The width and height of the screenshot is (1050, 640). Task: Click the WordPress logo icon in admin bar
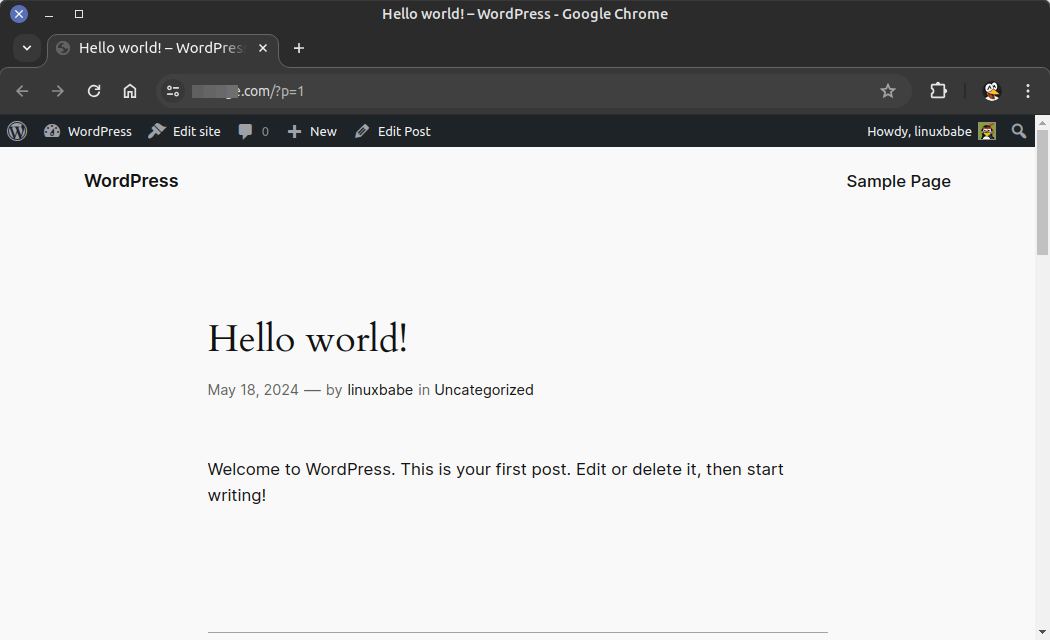(x=17, y=131)
